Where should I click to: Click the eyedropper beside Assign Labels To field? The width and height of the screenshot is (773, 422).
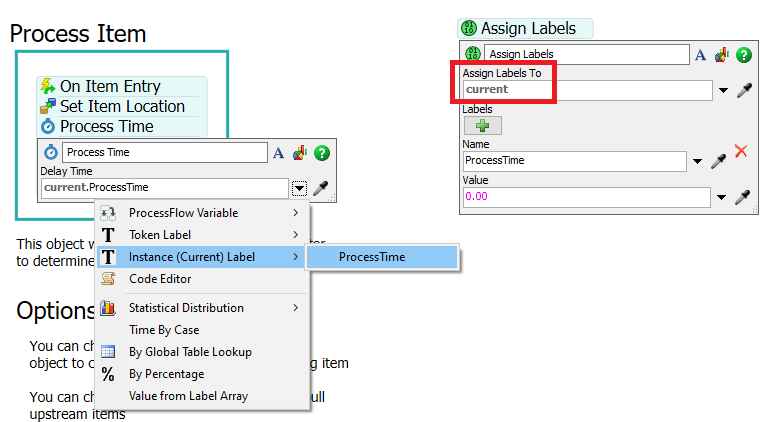point(744,90)
